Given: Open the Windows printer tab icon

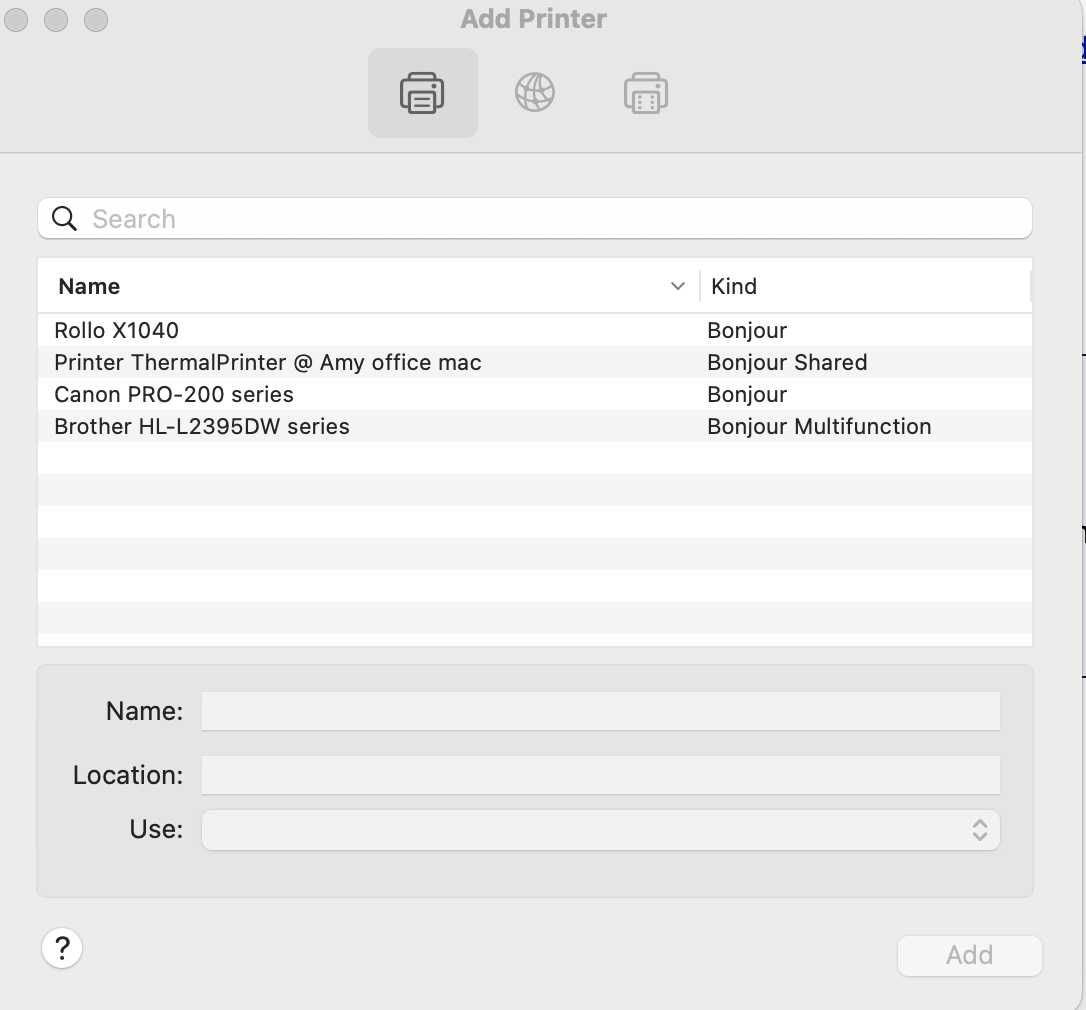Looking at the screenshot, I should tap(646, 93).
